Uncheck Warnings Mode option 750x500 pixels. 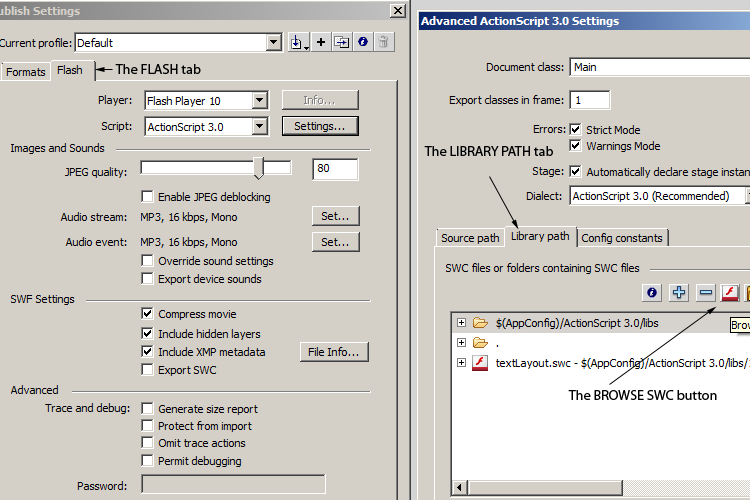pos(575,145)
